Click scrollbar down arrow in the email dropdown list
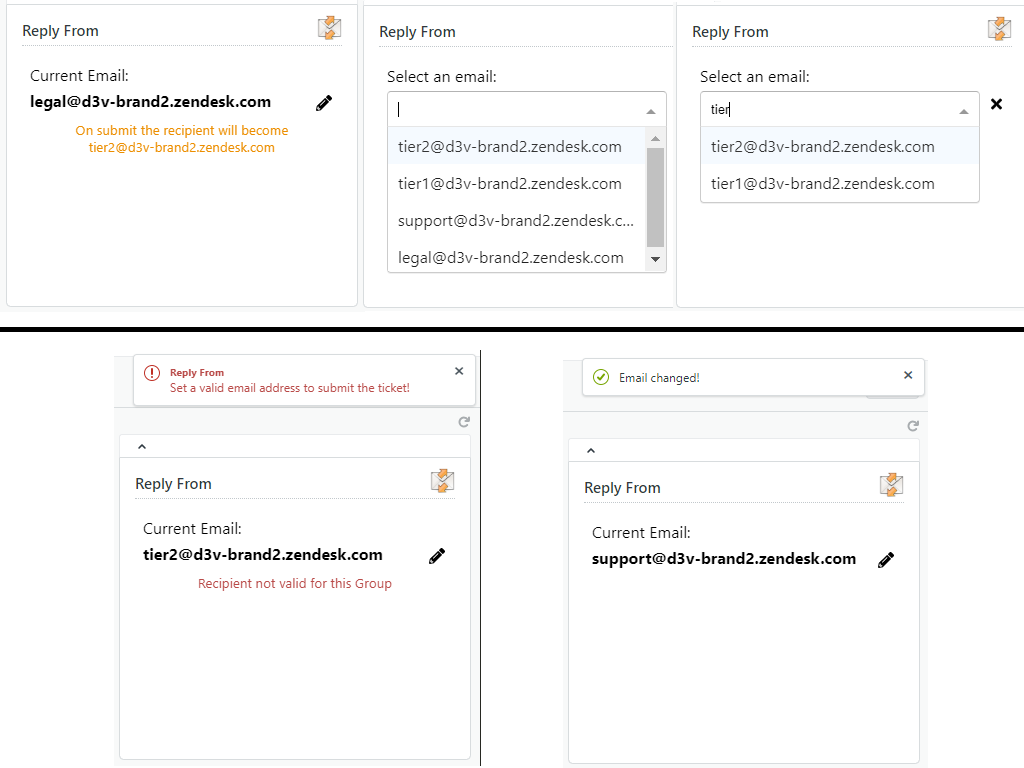Image resolution: width=1024 pixels, height=768 pixels. (x=656, y=259)
